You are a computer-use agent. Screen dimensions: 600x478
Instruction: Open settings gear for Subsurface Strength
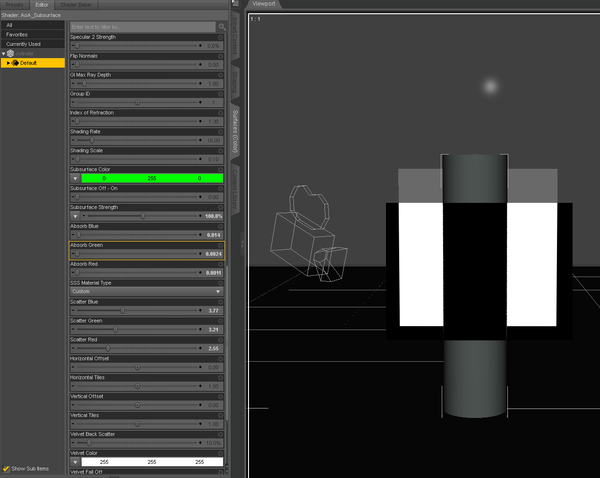click(220, 207)
